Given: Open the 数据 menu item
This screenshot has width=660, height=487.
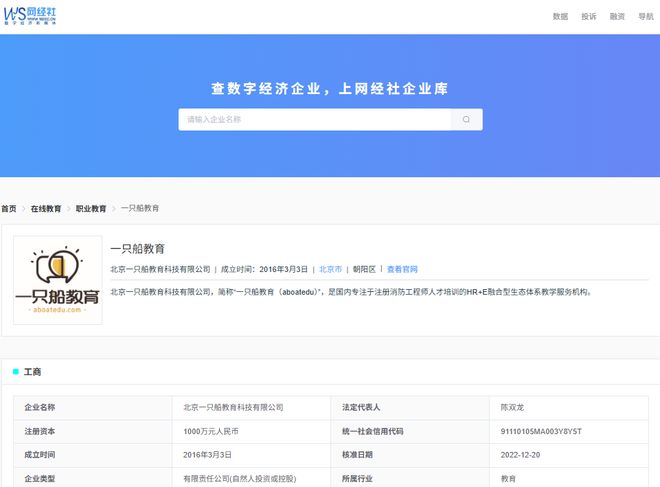Looking at the screenshot, I should click(560, 16).
